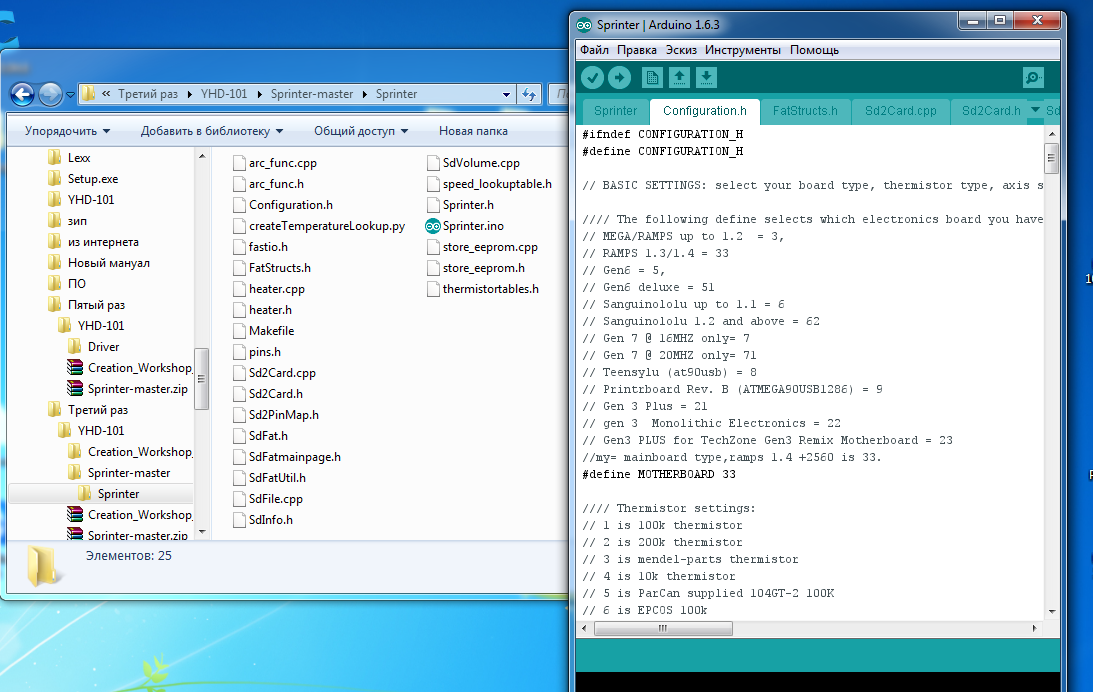The image size is (1093, 692).
Task: Click the Sprinter-master breadcrumb in address bar
Action: point(311,94)
